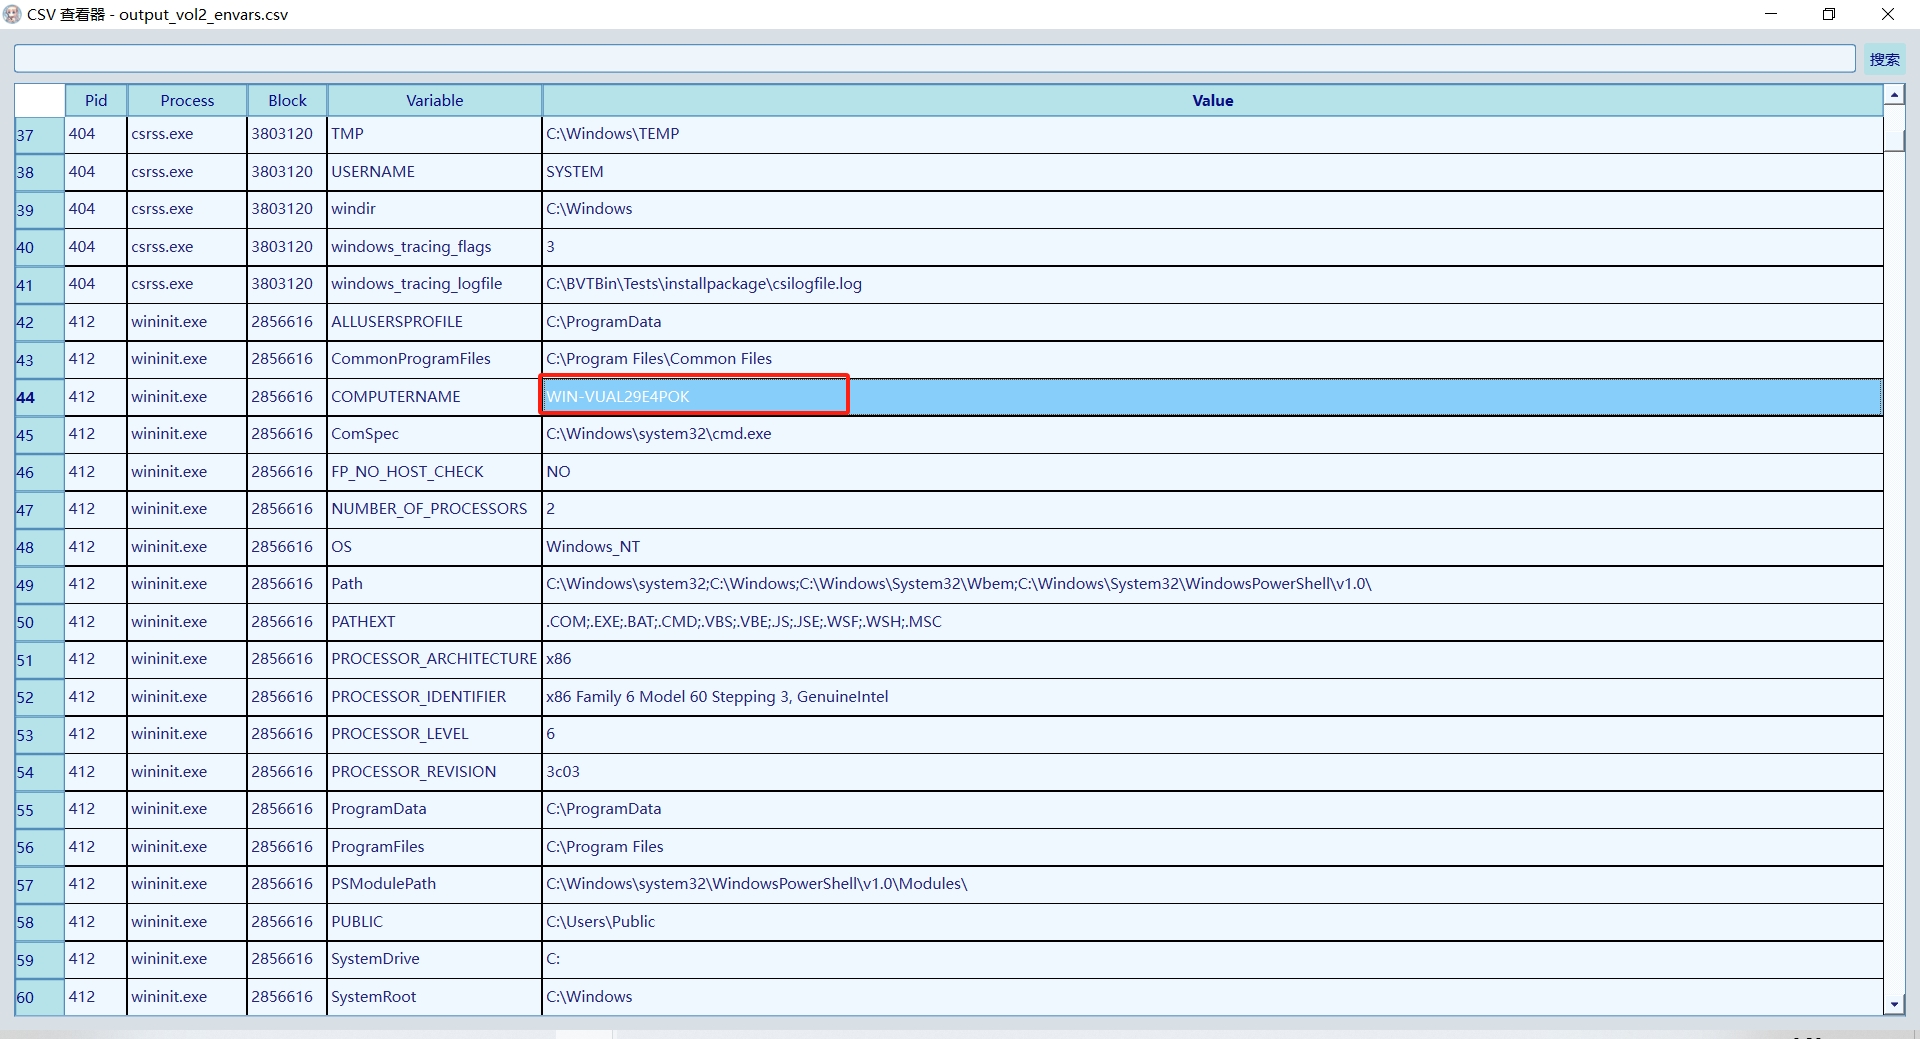1920x1039 pixels.
Task: Select the NO value cell
Action: (1212, 472)
